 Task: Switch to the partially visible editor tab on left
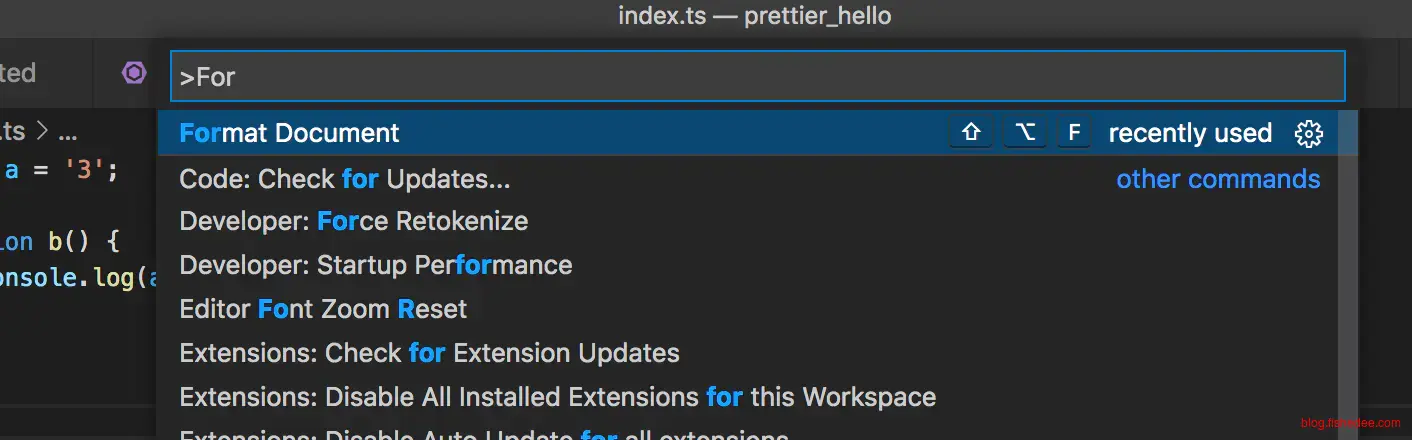point(18,73)
